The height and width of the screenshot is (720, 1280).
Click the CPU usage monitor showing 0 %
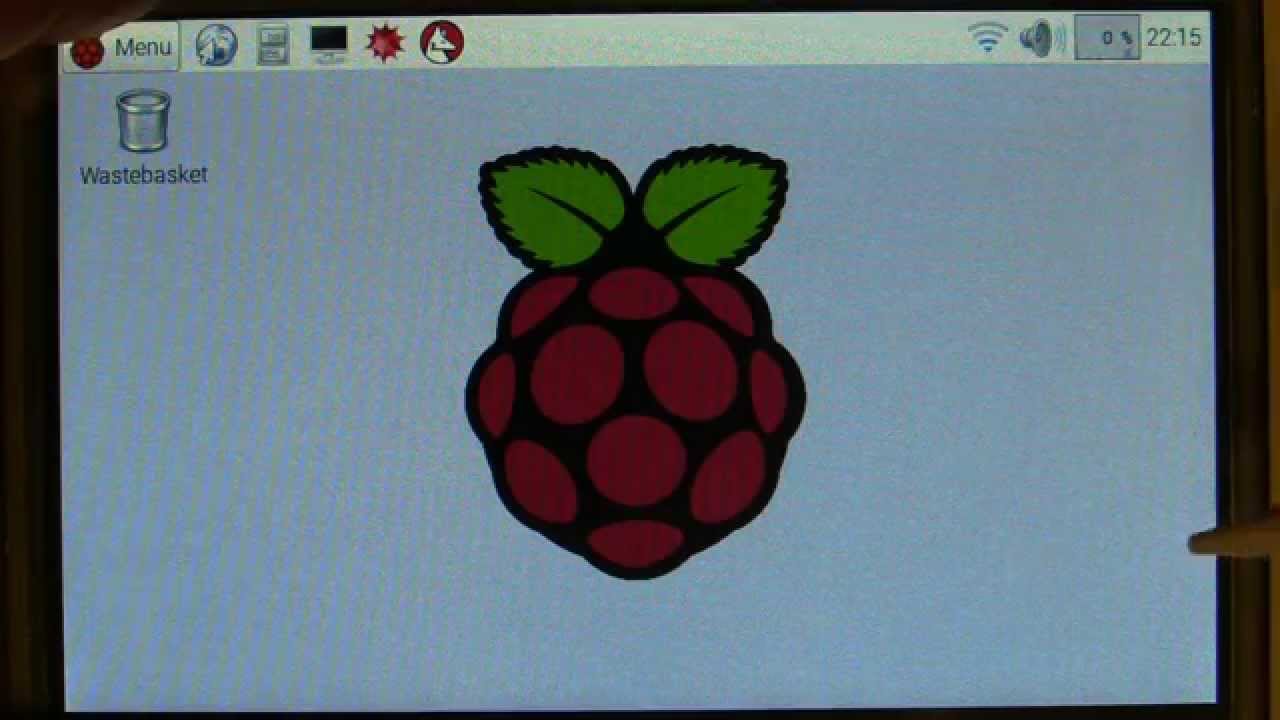[1107, 38]
